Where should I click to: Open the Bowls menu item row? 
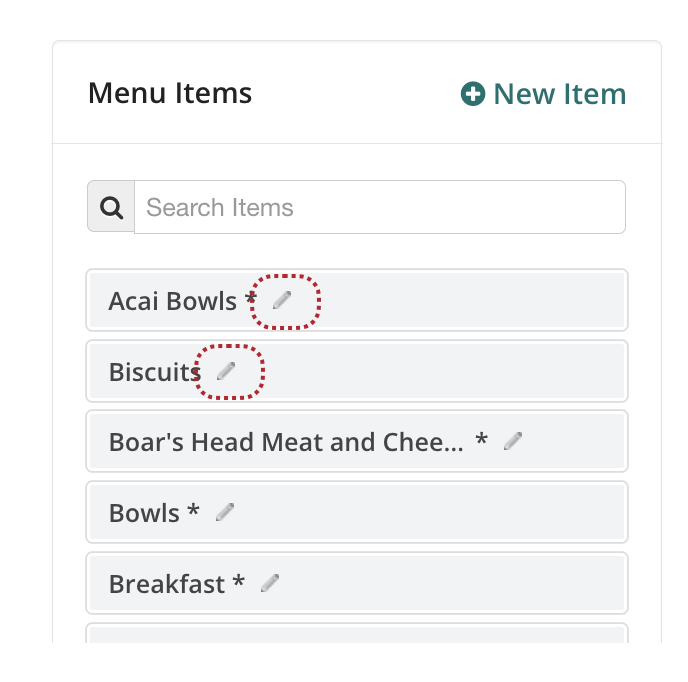pyautogui.click(x=144, y=513)
